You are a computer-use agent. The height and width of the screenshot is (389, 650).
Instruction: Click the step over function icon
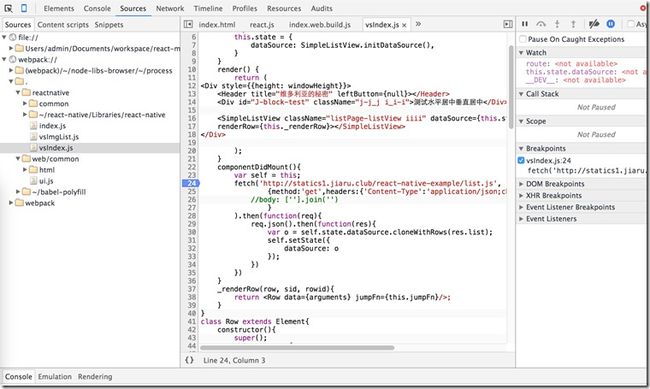point(541,24)
